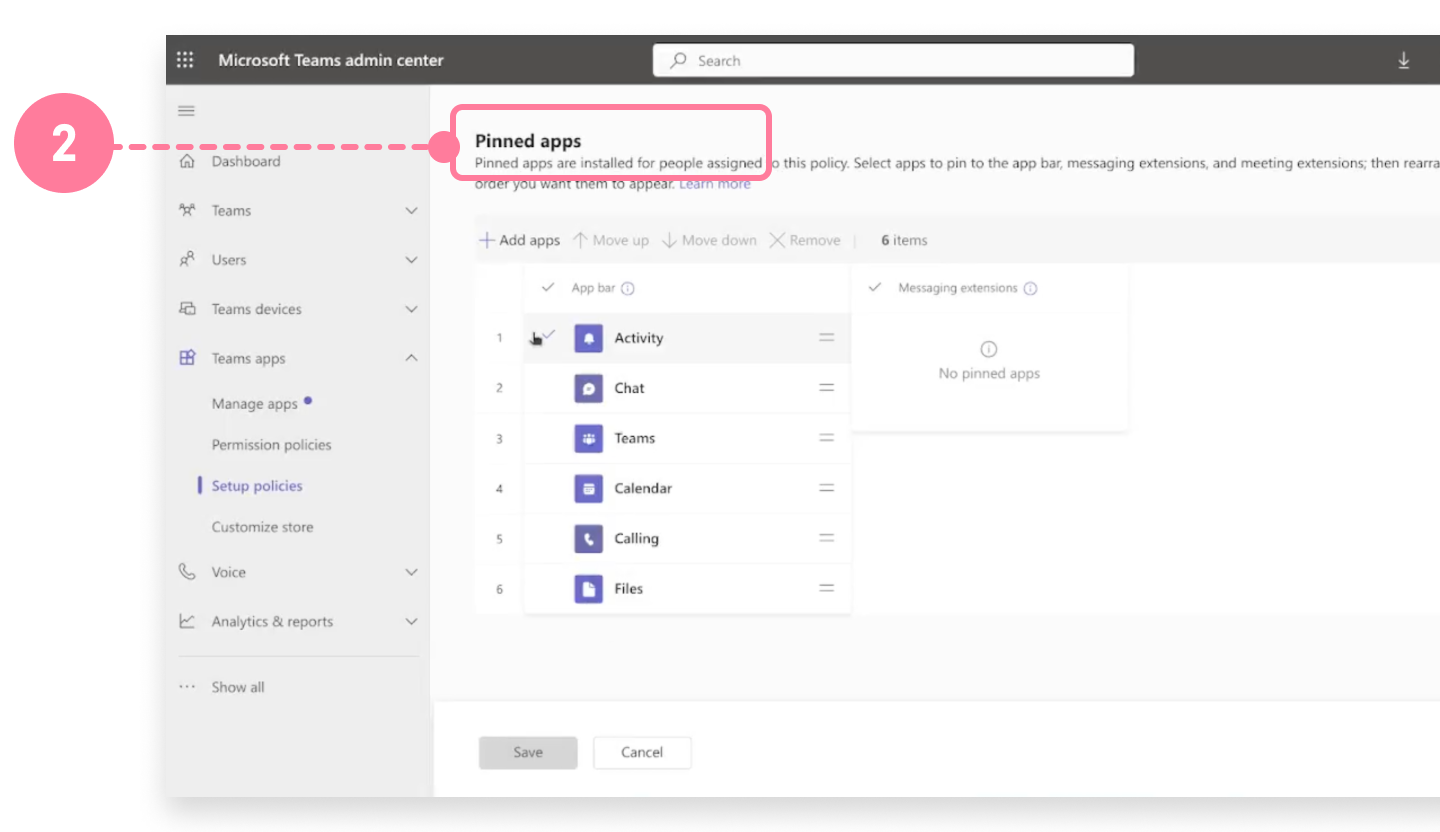The width and height of the screenshot is (1440, 832).
Task: Expand the Voice sidebar section
Action: click(x=411, y=572)
